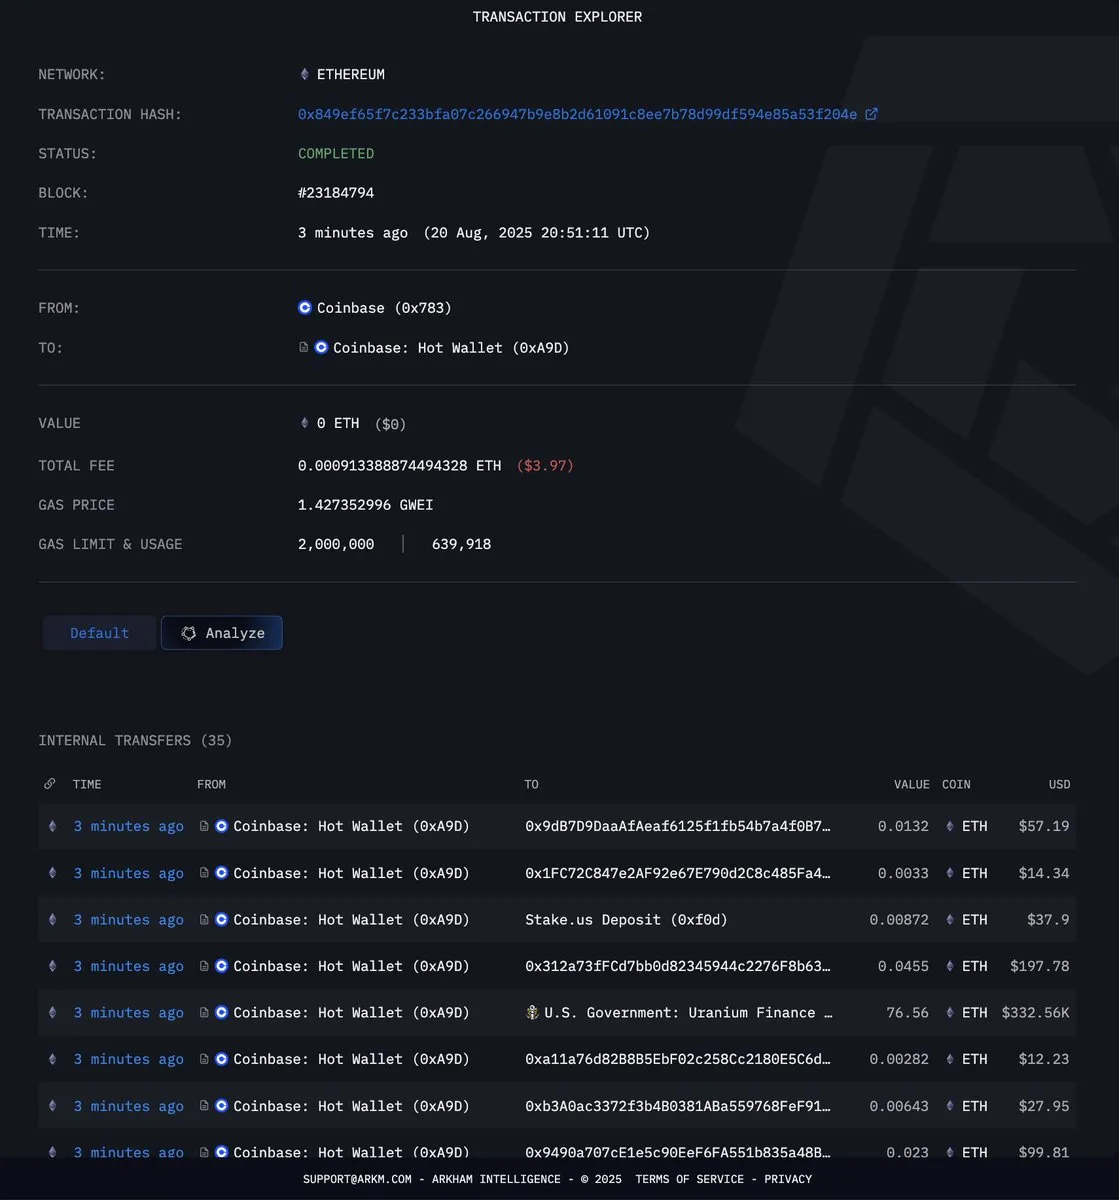Screen dimensions: 1119x1200
Task: Click the leading ETH icon on the $12.23 row
Action: [53, 1059]
